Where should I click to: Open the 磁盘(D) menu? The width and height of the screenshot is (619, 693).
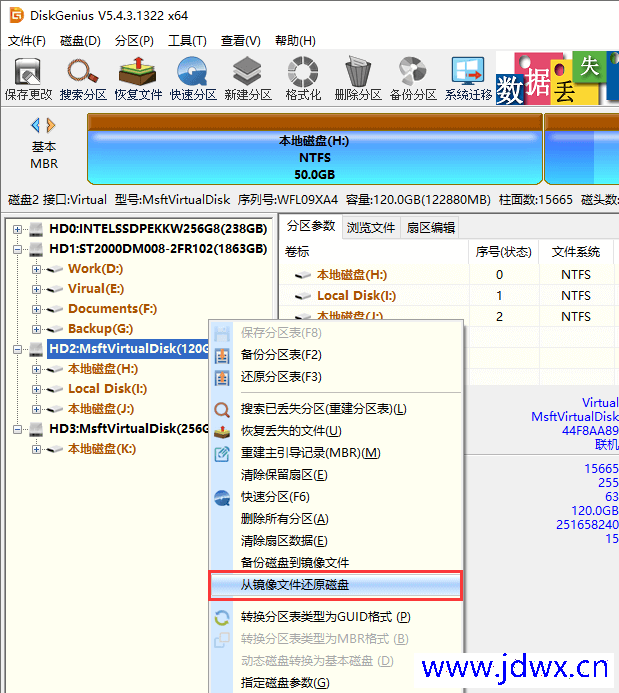point(80,41)
